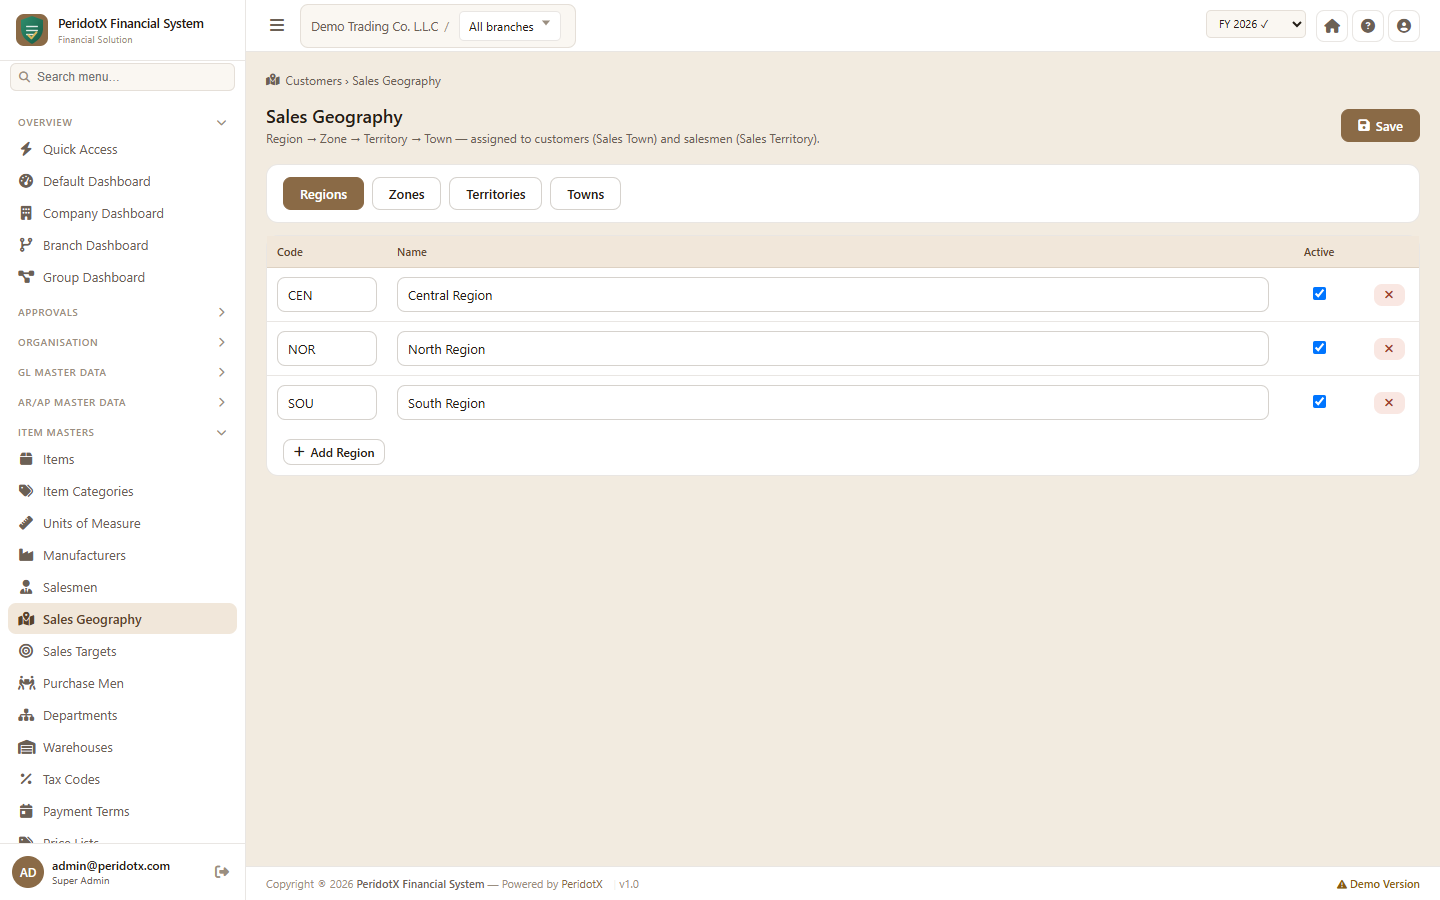Open the All branches dropdown

pos(510,26)
